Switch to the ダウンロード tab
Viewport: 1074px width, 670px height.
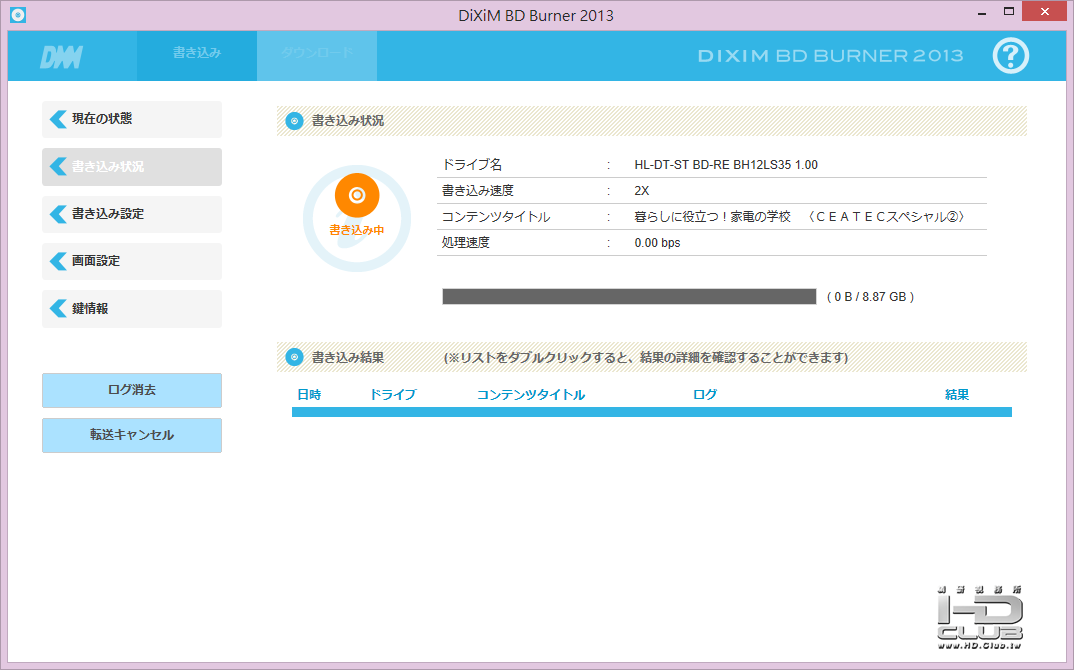(x=317, y=55)
